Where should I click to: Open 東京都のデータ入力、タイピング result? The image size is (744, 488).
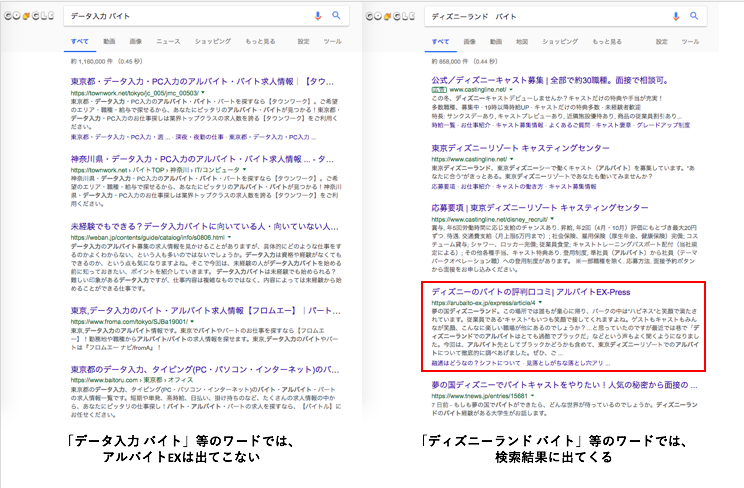(205, 369)
